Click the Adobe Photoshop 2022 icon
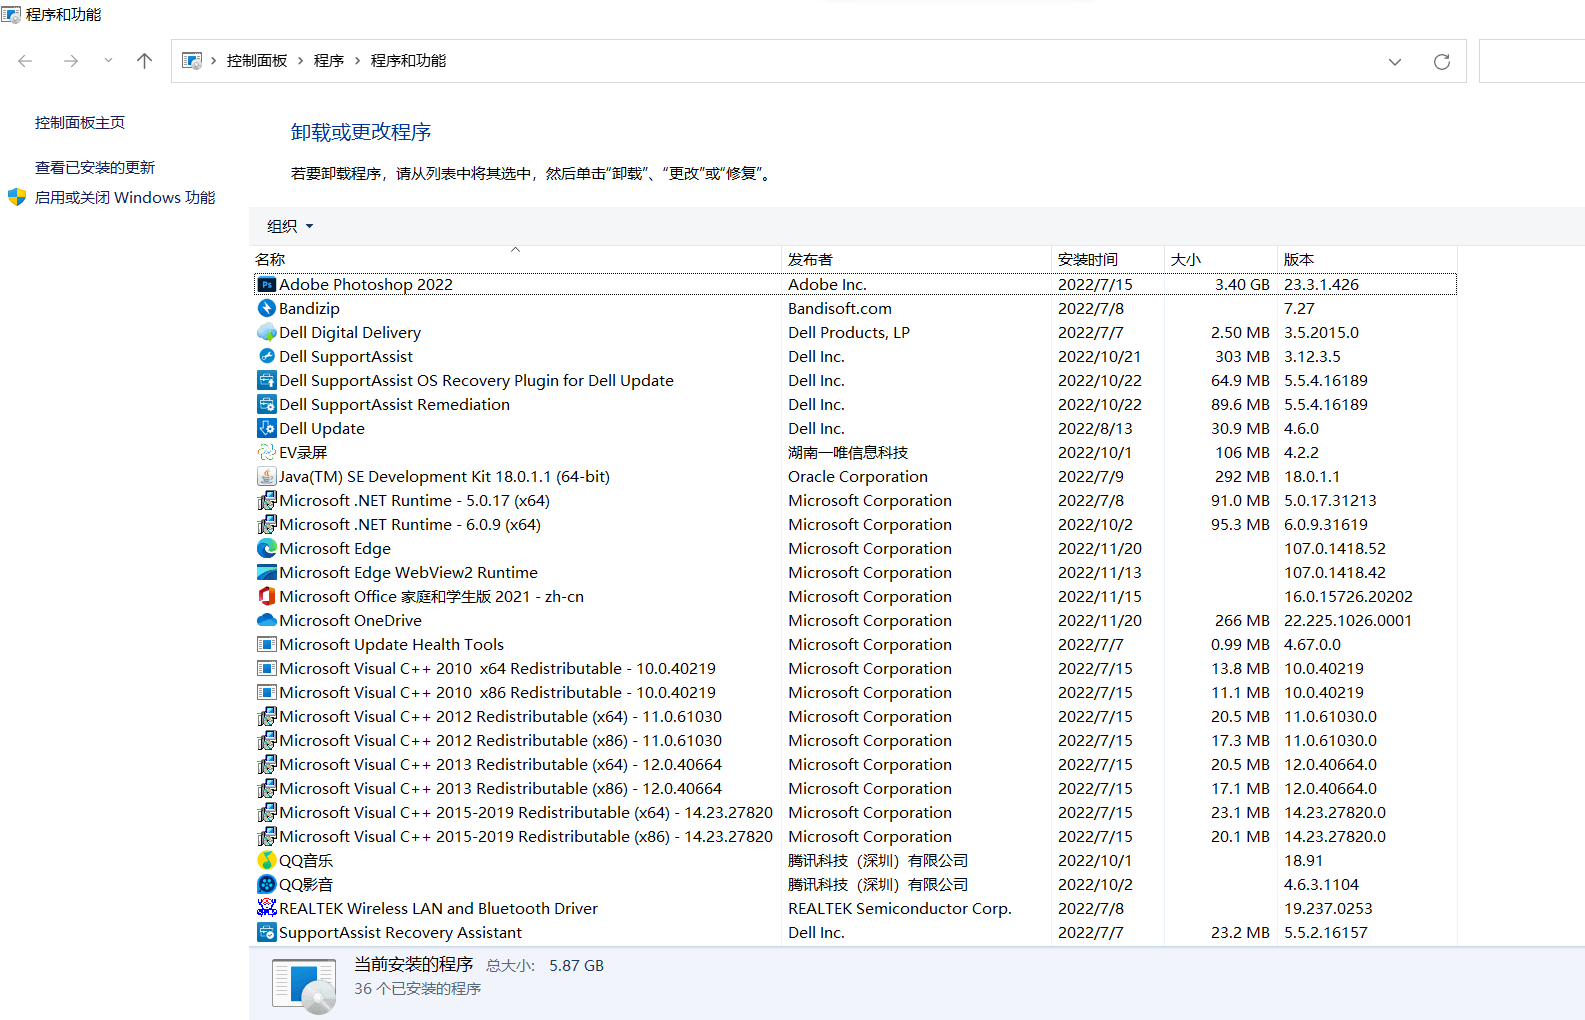The width and height of the screenshot is (1585, 1020). point(267,285)
